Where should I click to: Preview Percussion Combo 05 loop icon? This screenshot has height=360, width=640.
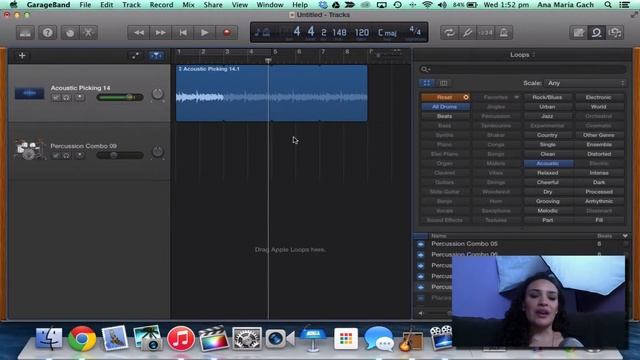coord(421,244)
